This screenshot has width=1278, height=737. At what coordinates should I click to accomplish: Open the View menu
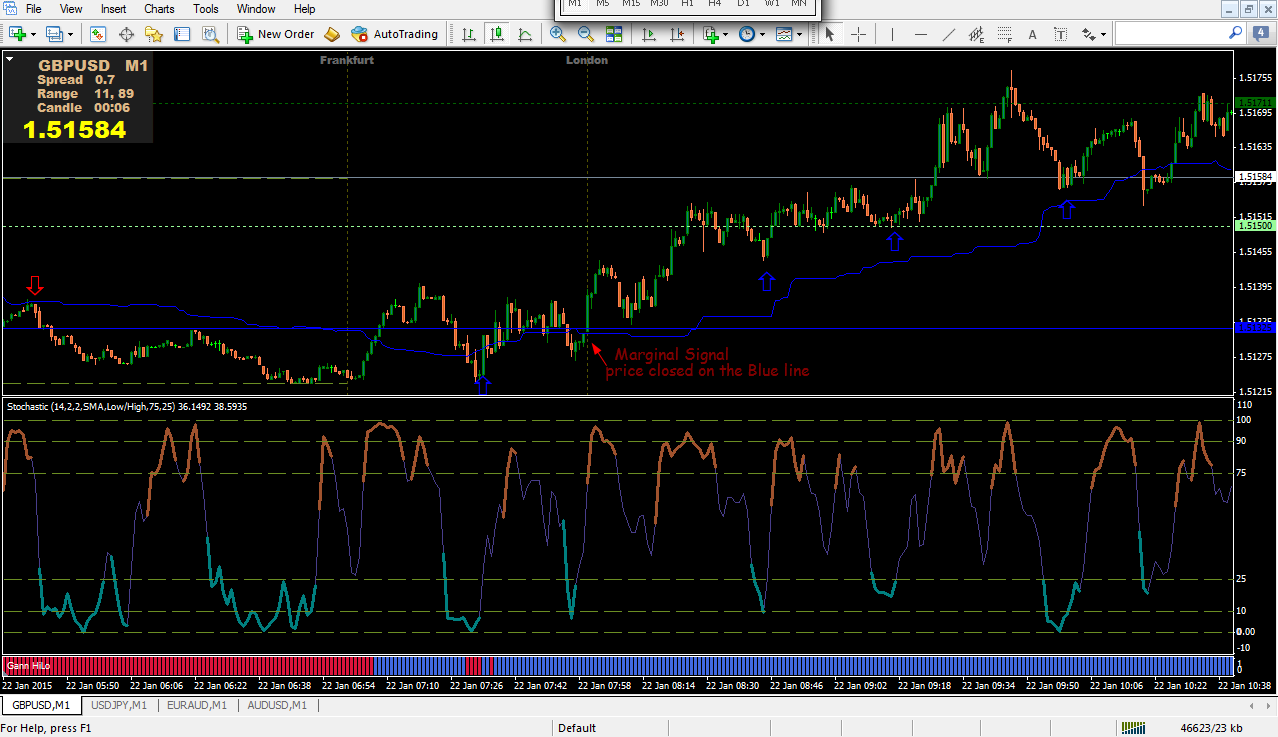coord(71,9)
